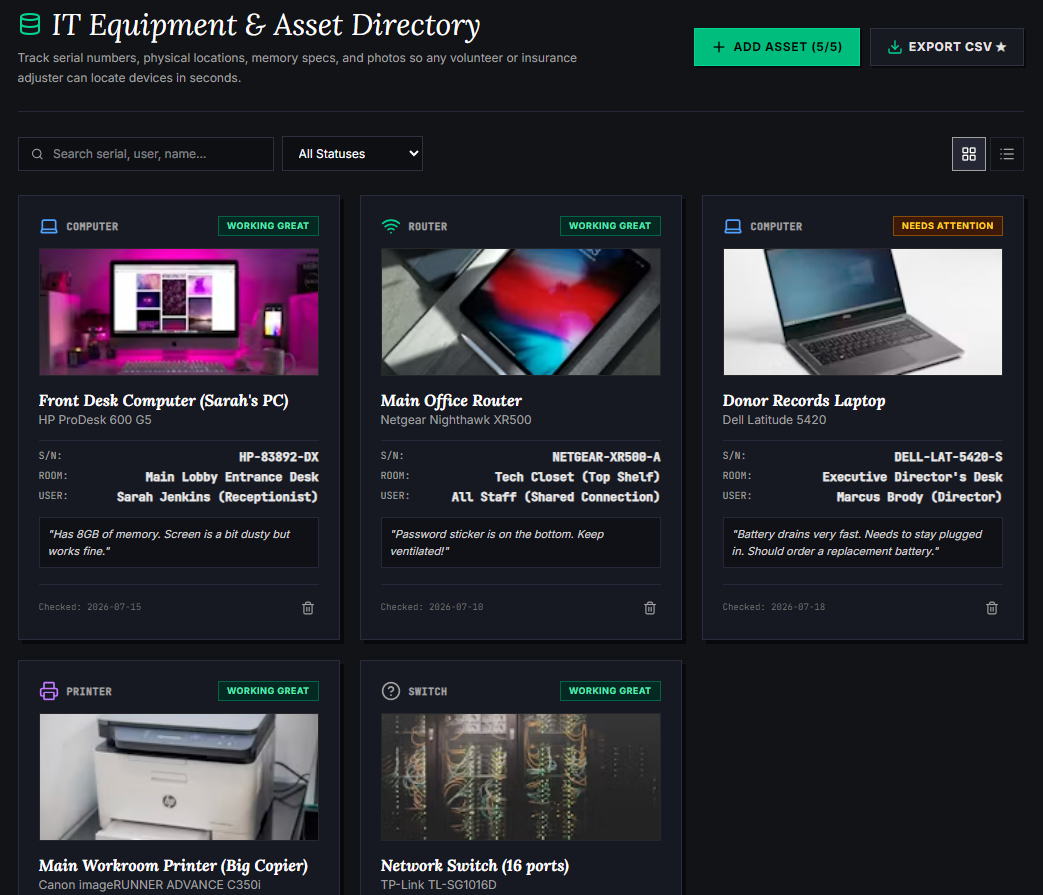
Task: Open the Front Desk Computer photo
Action: click(179, 312)
